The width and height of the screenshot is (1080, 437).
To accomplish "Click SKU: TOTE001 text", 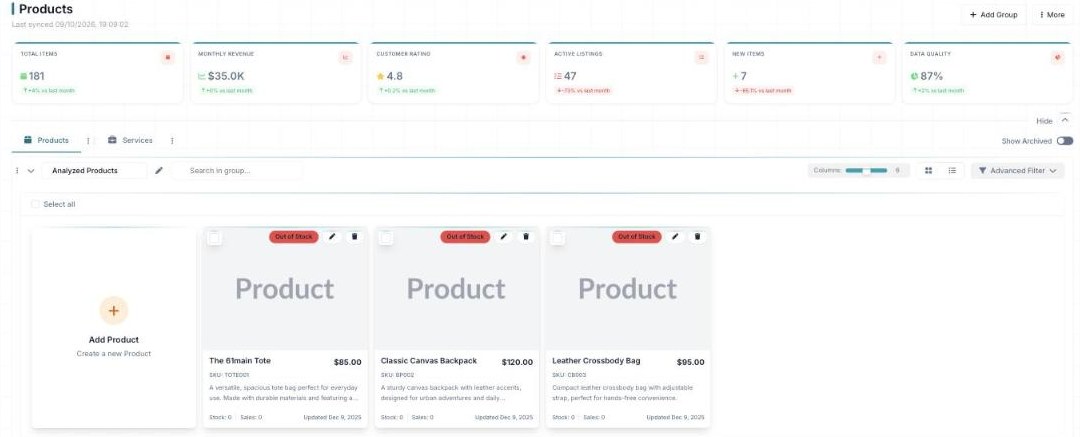I will point(229,375).
